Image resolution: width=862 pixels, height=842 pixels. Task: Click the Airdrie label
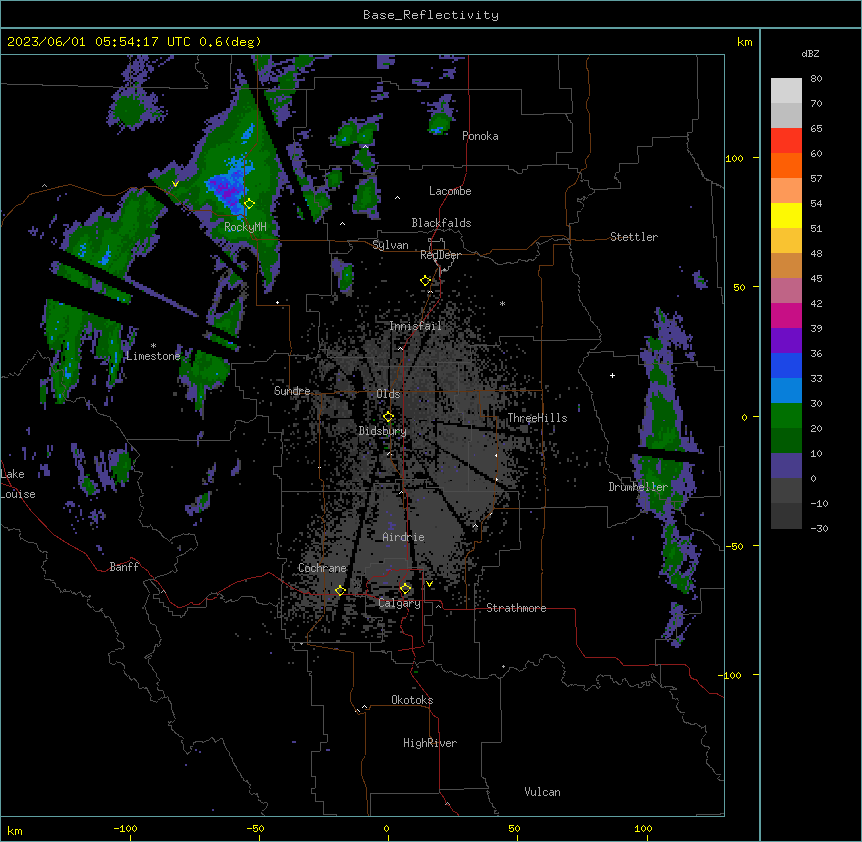(404, 537)
